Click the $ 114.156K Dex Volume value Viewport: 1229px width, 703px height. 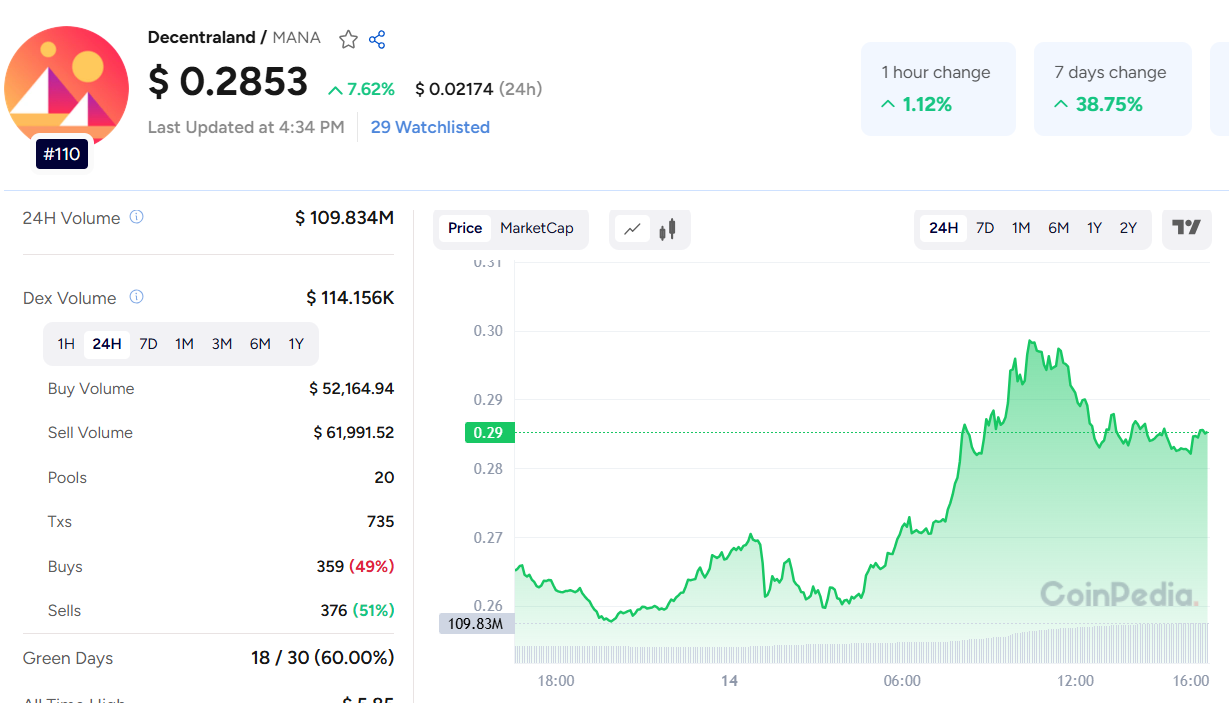click(x=350, y=298)
